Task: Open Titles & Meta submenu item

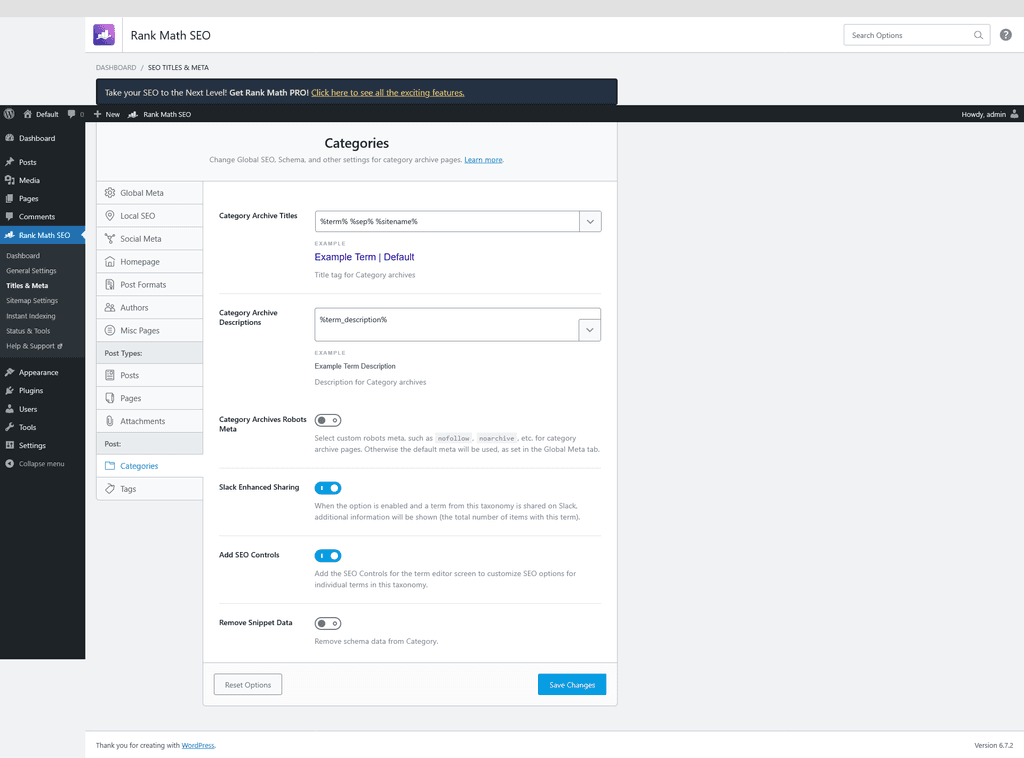Action: (27, 285)
